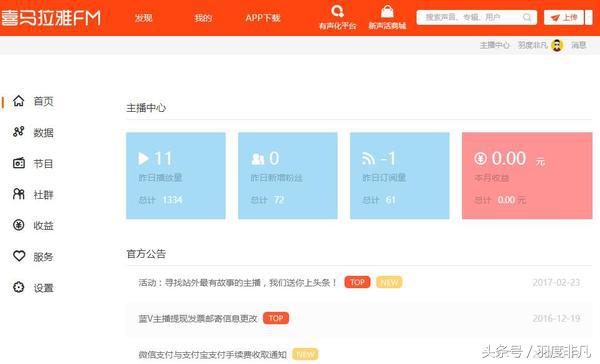
Task: Select the 数据 sidebar label
Action: coord(43,133)
